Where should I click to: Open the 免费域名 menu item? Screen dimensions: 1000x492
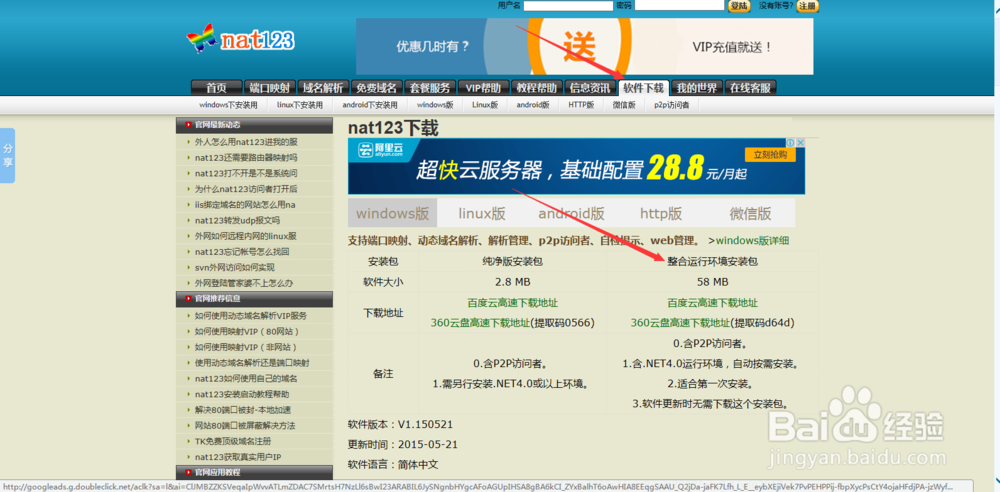click(376, 88)
